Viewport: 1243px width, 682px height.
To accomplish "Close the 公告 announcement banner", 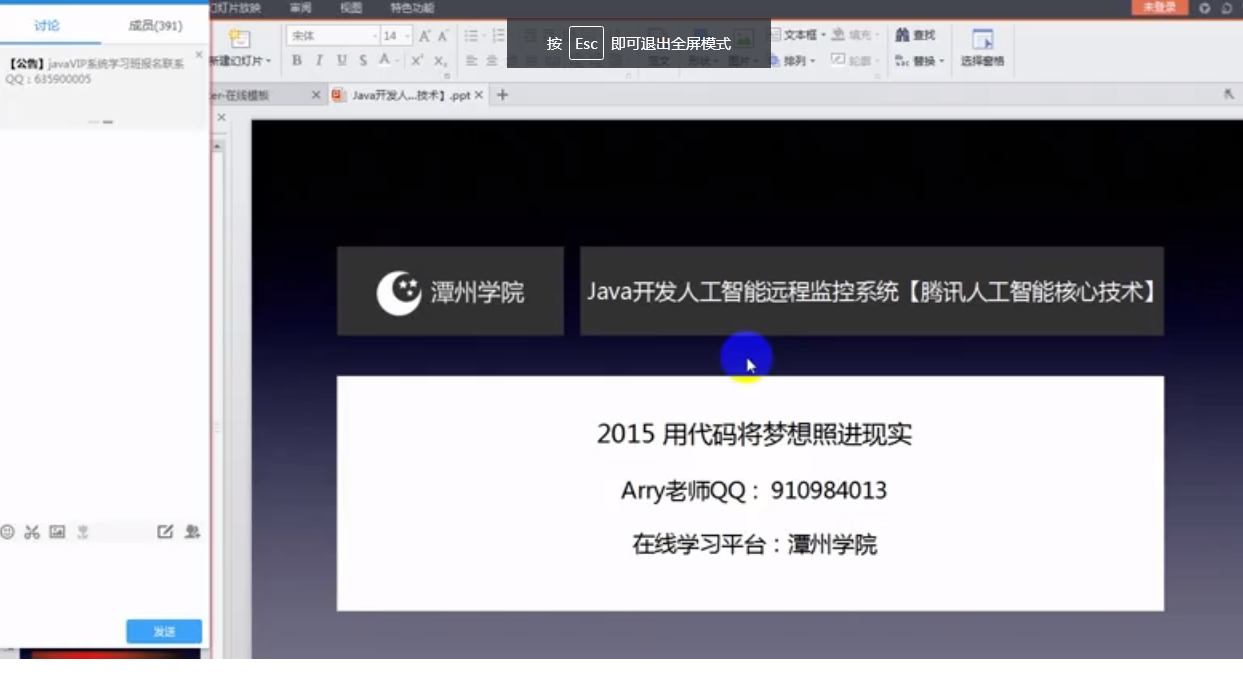I will (199, 54).
